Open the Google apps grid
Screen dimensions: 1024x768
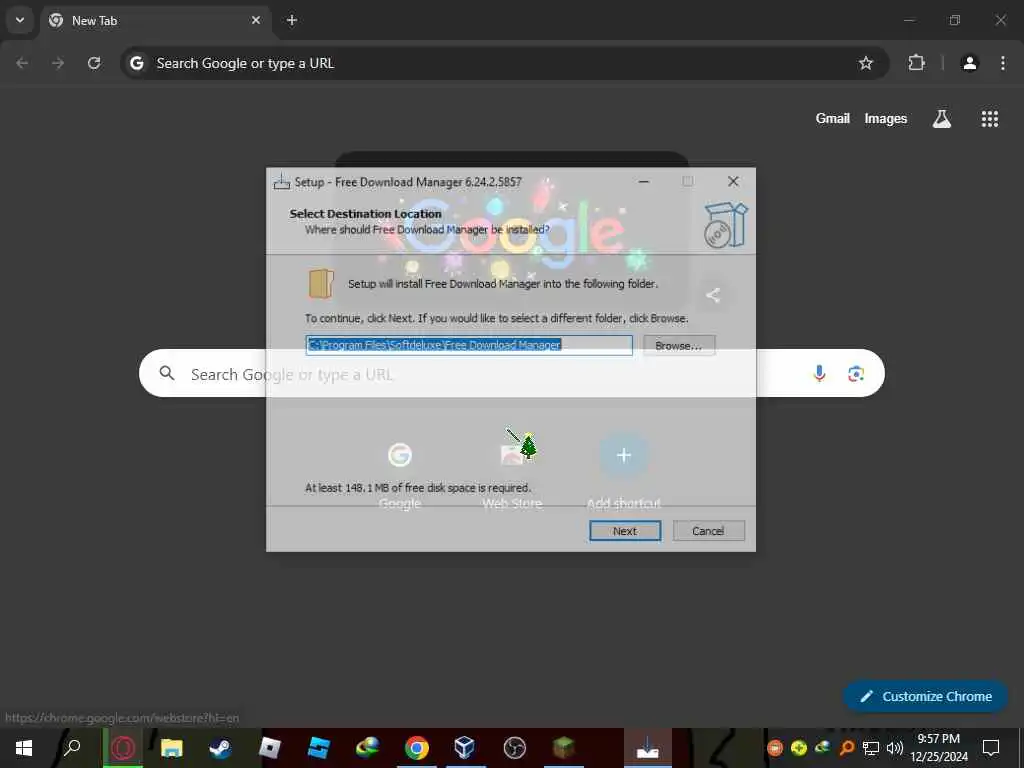coord(990,119)
